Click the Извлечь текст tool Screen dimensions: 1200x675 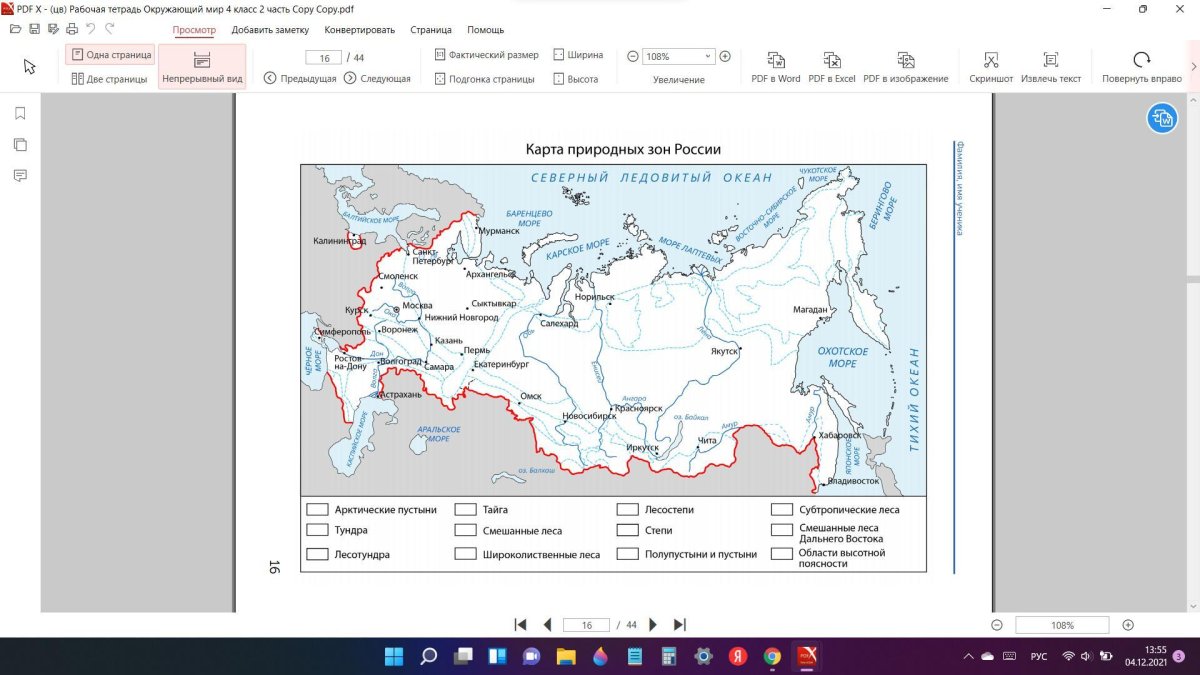(x=1050, y=60)
